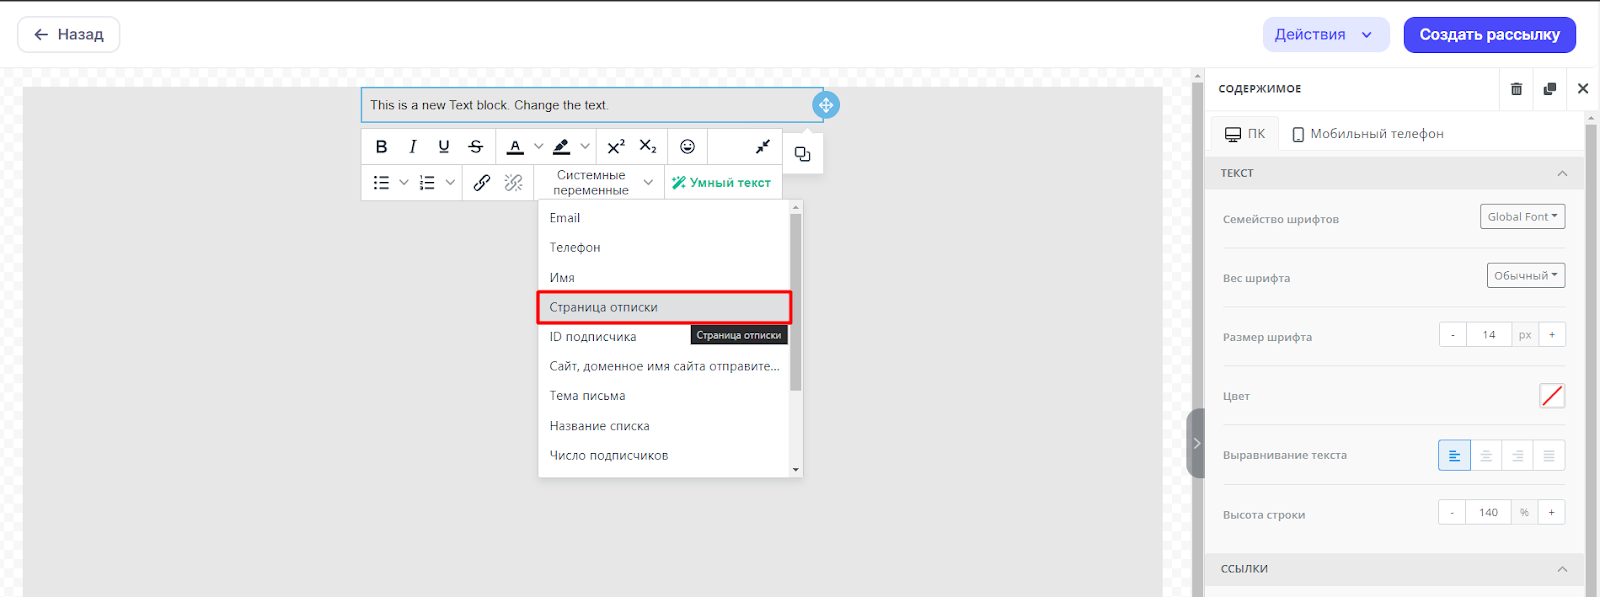
Task: Collapse the ССЫЛКИ section
Action: point(1562,569)
